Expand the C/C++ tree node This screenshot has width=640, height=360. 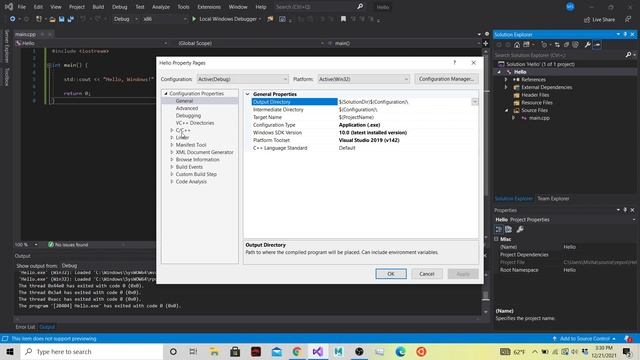[x=172, y=130]
